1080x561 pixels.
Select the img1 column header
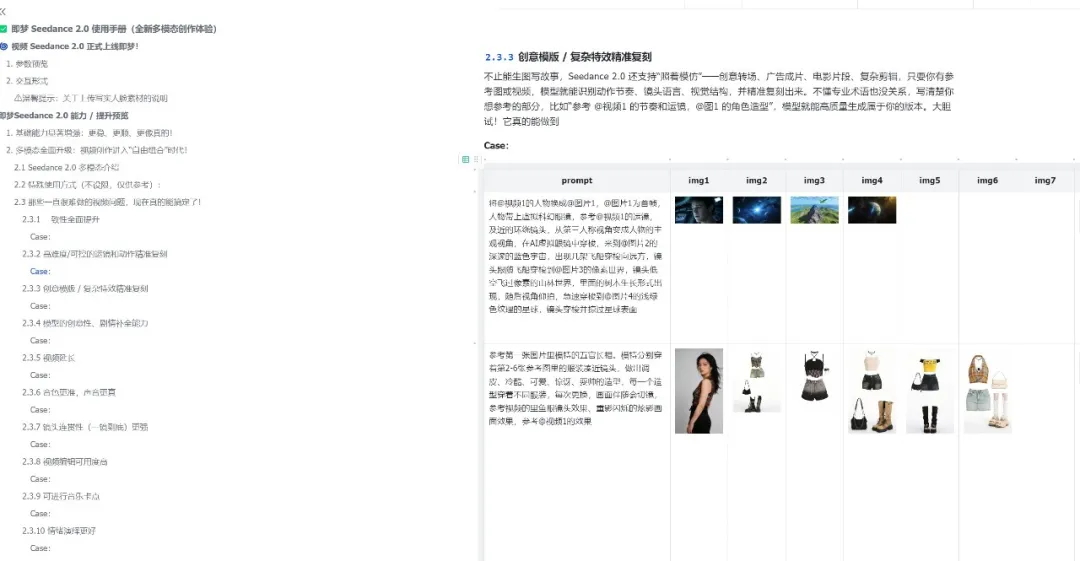[698, 181]
